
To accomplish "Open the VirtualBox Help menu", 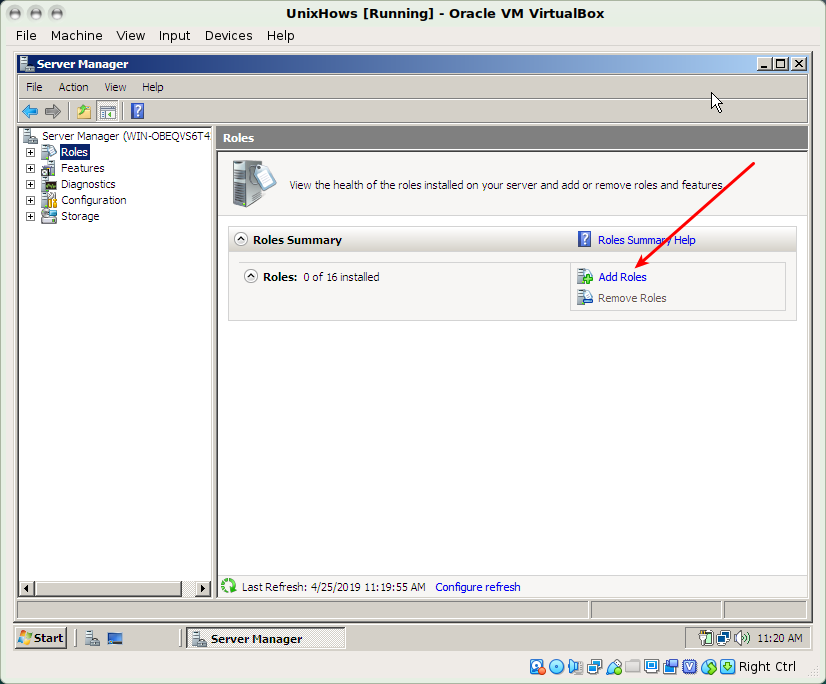I will coord(280,35).
